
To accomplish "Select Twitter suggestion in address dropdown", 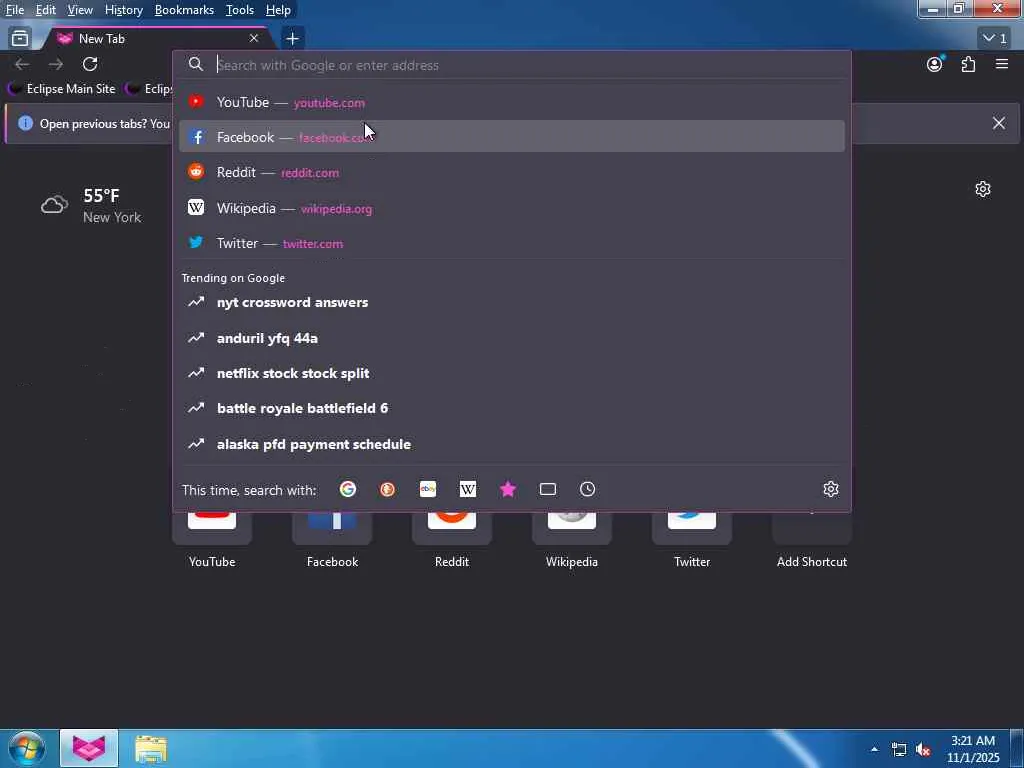I will 511,243.
